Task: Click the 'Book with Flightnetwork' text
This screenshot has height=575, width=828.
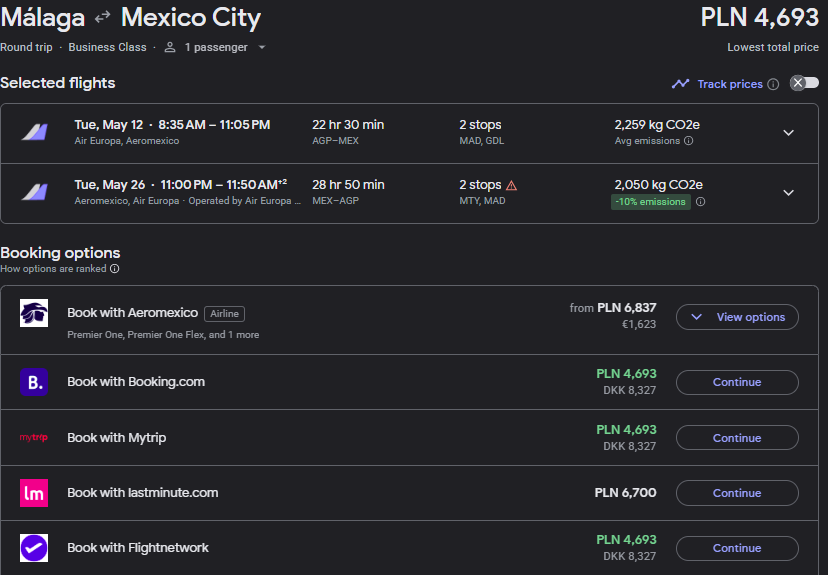Action: 138,548
